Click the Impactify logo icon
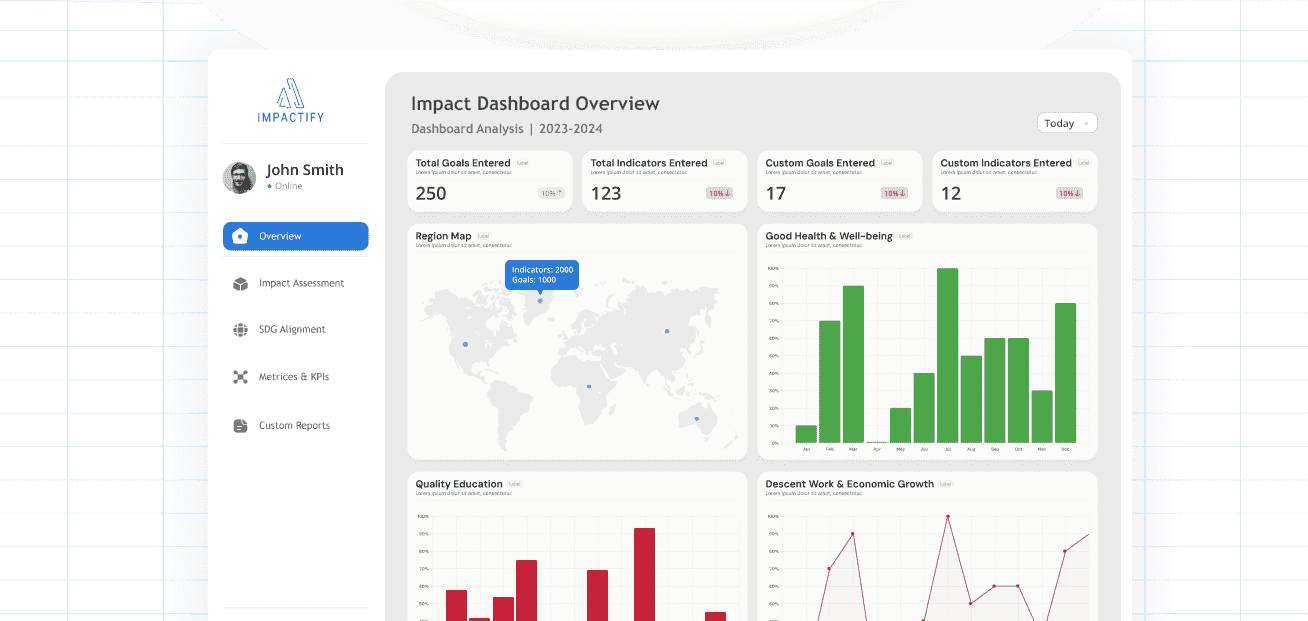The height and width of the screenshot is (621, 1308). (290, 93)
